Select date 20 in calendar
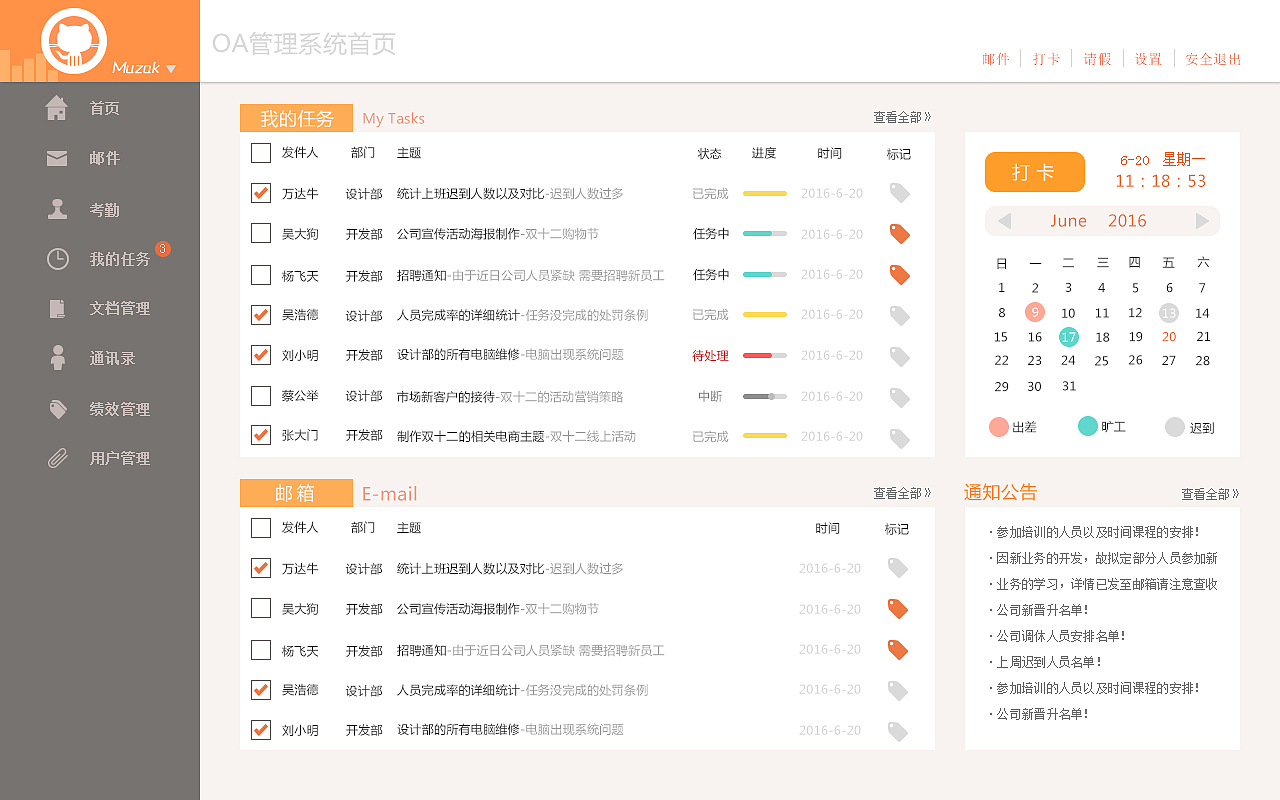Viewport: 1280px width, 800px height. [x=1169, y=337]
